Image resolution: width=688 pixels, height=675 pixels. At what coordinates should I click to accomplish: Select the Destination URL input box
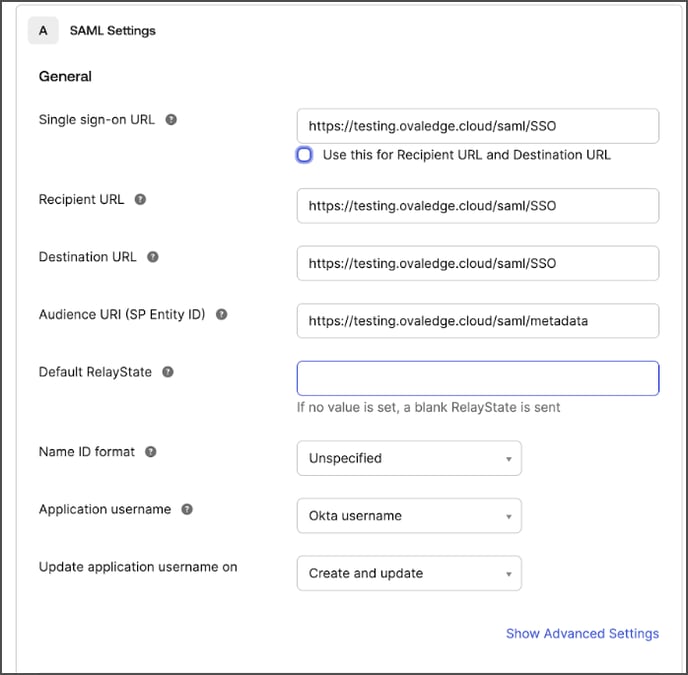coord(478,263)
